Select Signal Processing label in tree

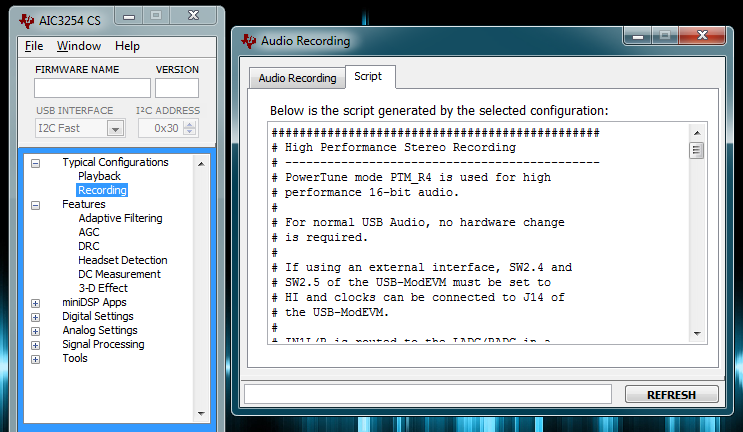click(x=103, y=344)
